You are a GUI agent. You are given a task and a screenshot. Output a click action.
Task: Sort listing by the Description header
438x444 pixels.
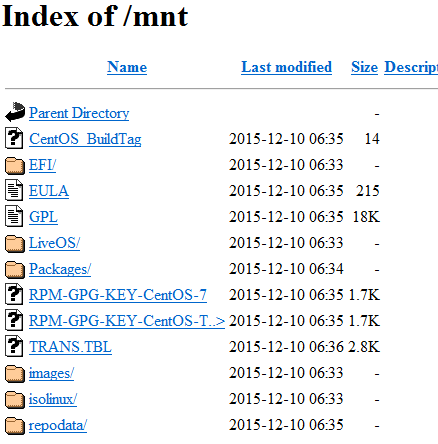(x=411, y=67)
